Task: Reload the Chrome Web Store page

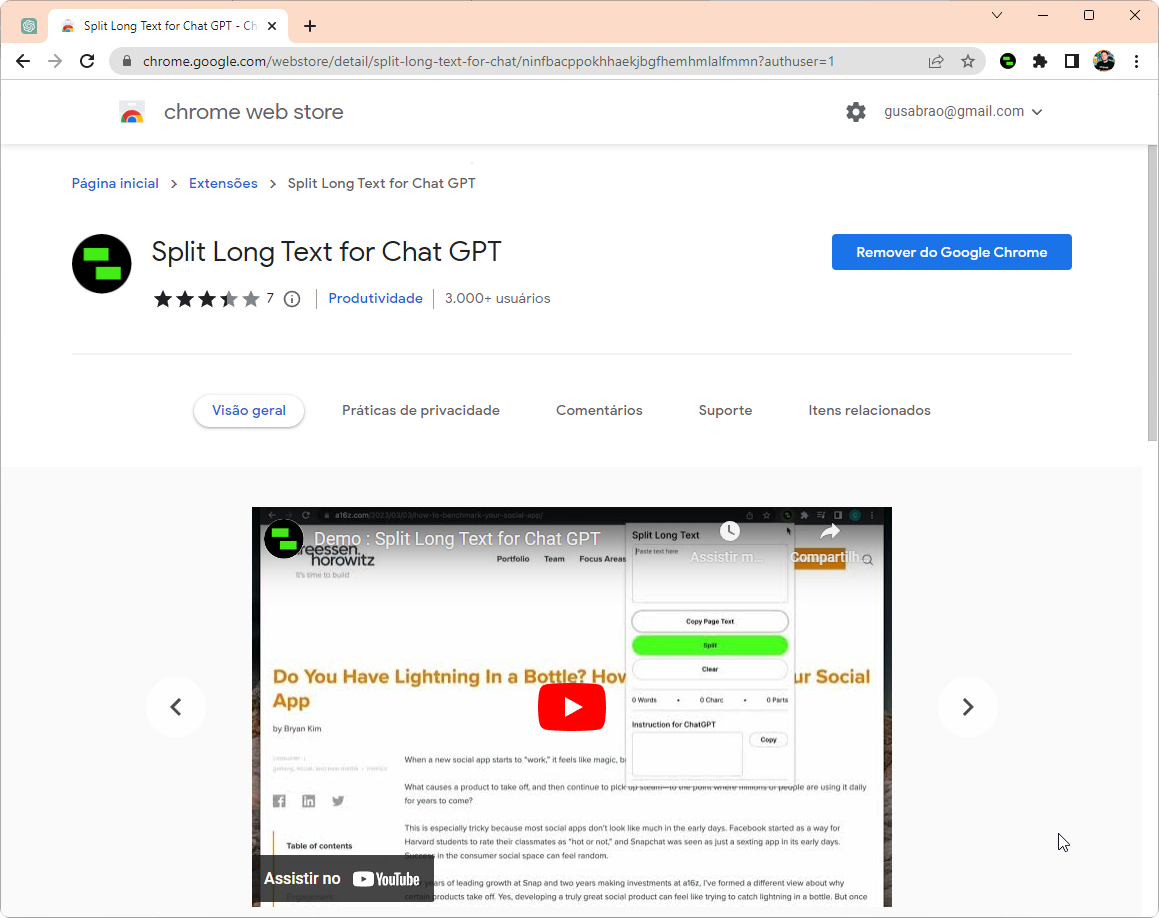Action: (87, 61)
